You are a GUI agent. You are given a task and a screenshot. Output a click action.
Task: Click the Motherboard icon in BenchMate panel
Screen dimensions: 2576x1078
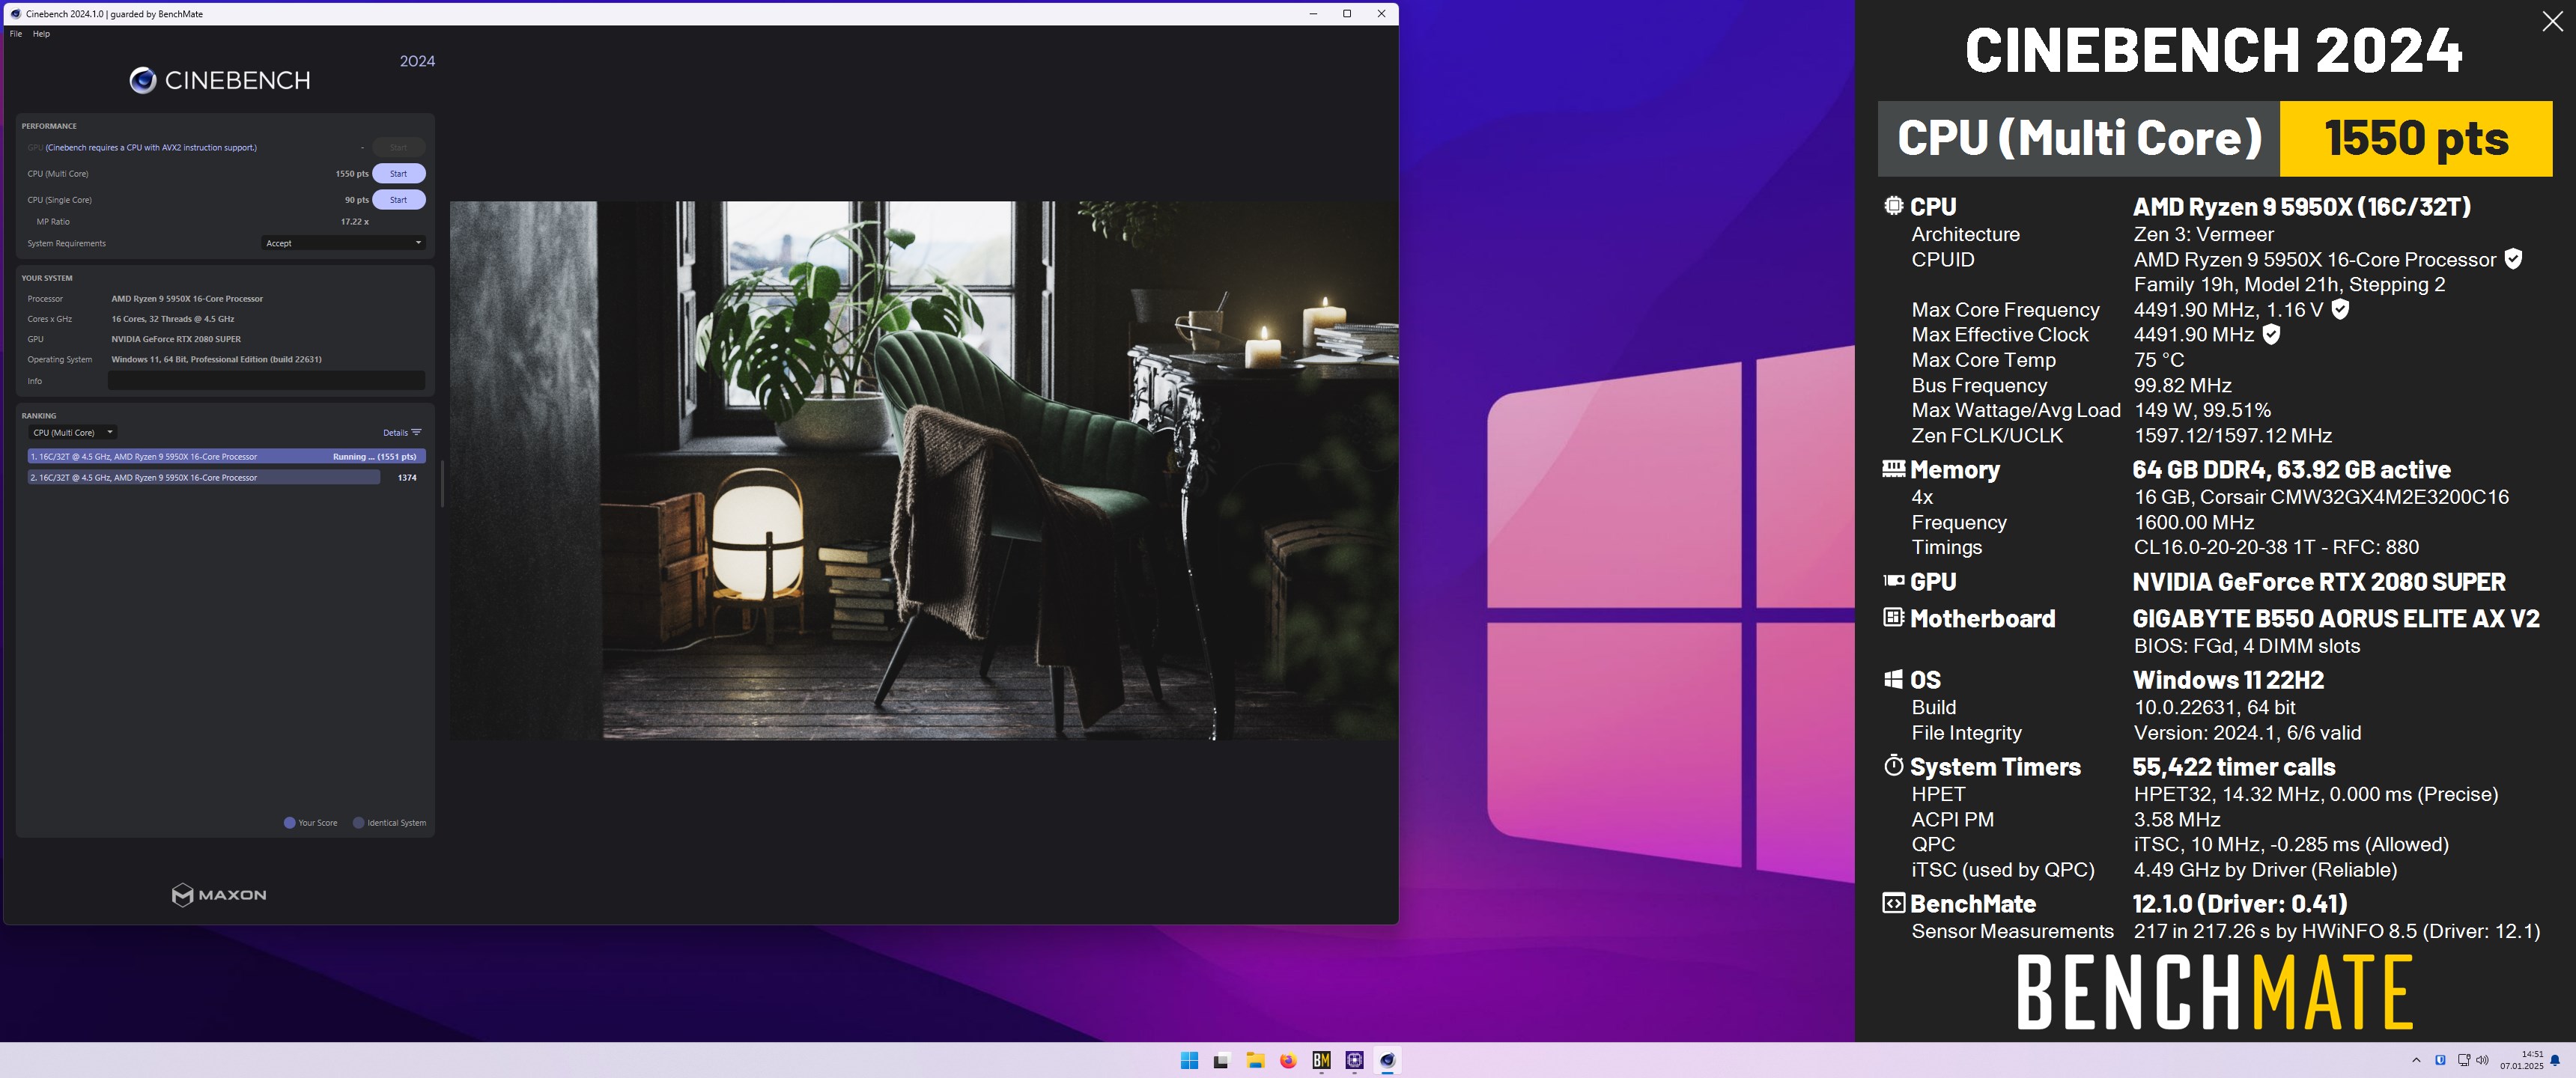pyautogui.click(x=1893, y=617)
